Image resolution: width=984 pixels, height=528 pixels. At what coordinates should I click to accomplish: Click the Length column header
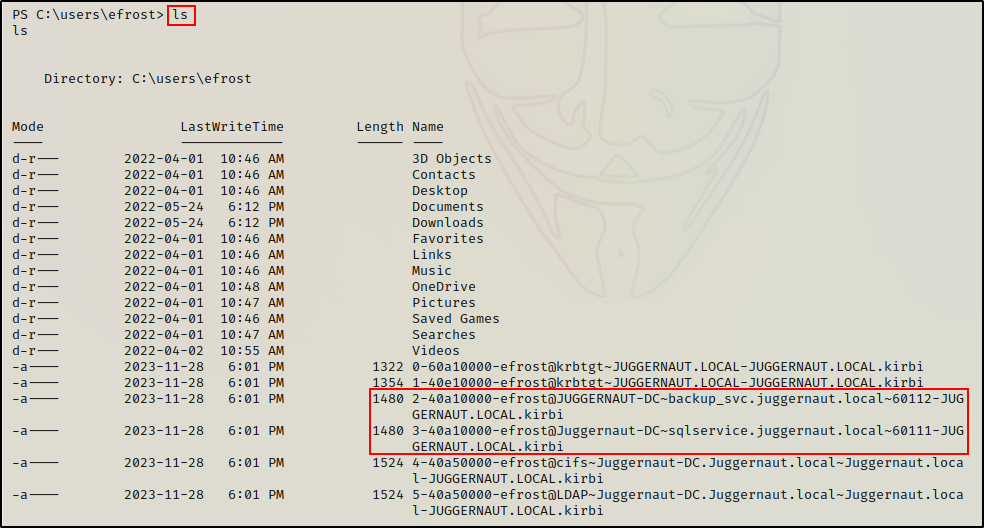click(380, 127)
